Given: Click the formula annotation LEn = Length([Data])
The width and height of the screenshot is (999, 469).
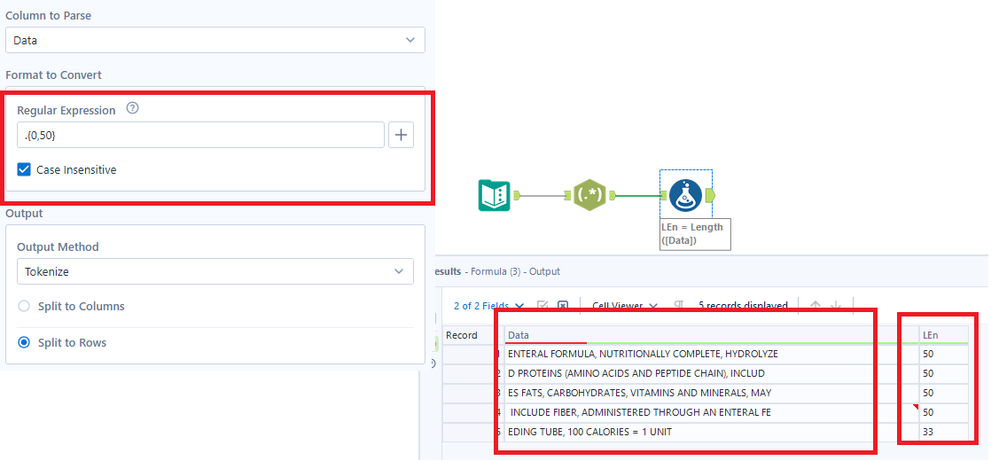Looking at the screenshot, I should pyautogui.click(x=694, y=234).
